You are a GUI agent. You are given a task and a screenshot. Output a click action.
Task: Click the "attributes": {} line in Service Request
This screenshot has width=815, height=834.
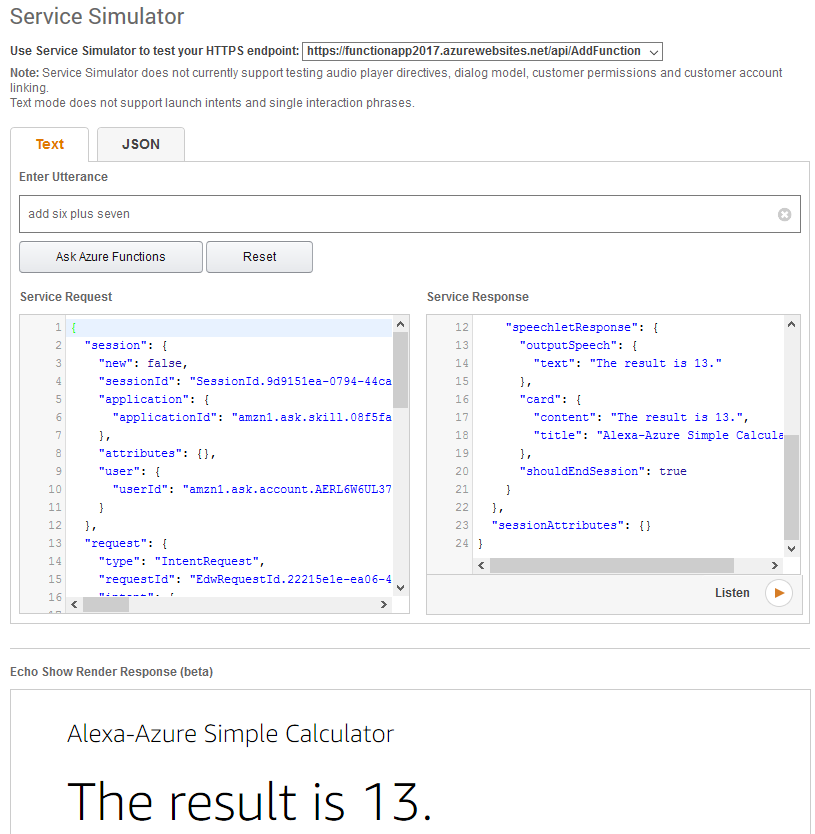[157, 453]
